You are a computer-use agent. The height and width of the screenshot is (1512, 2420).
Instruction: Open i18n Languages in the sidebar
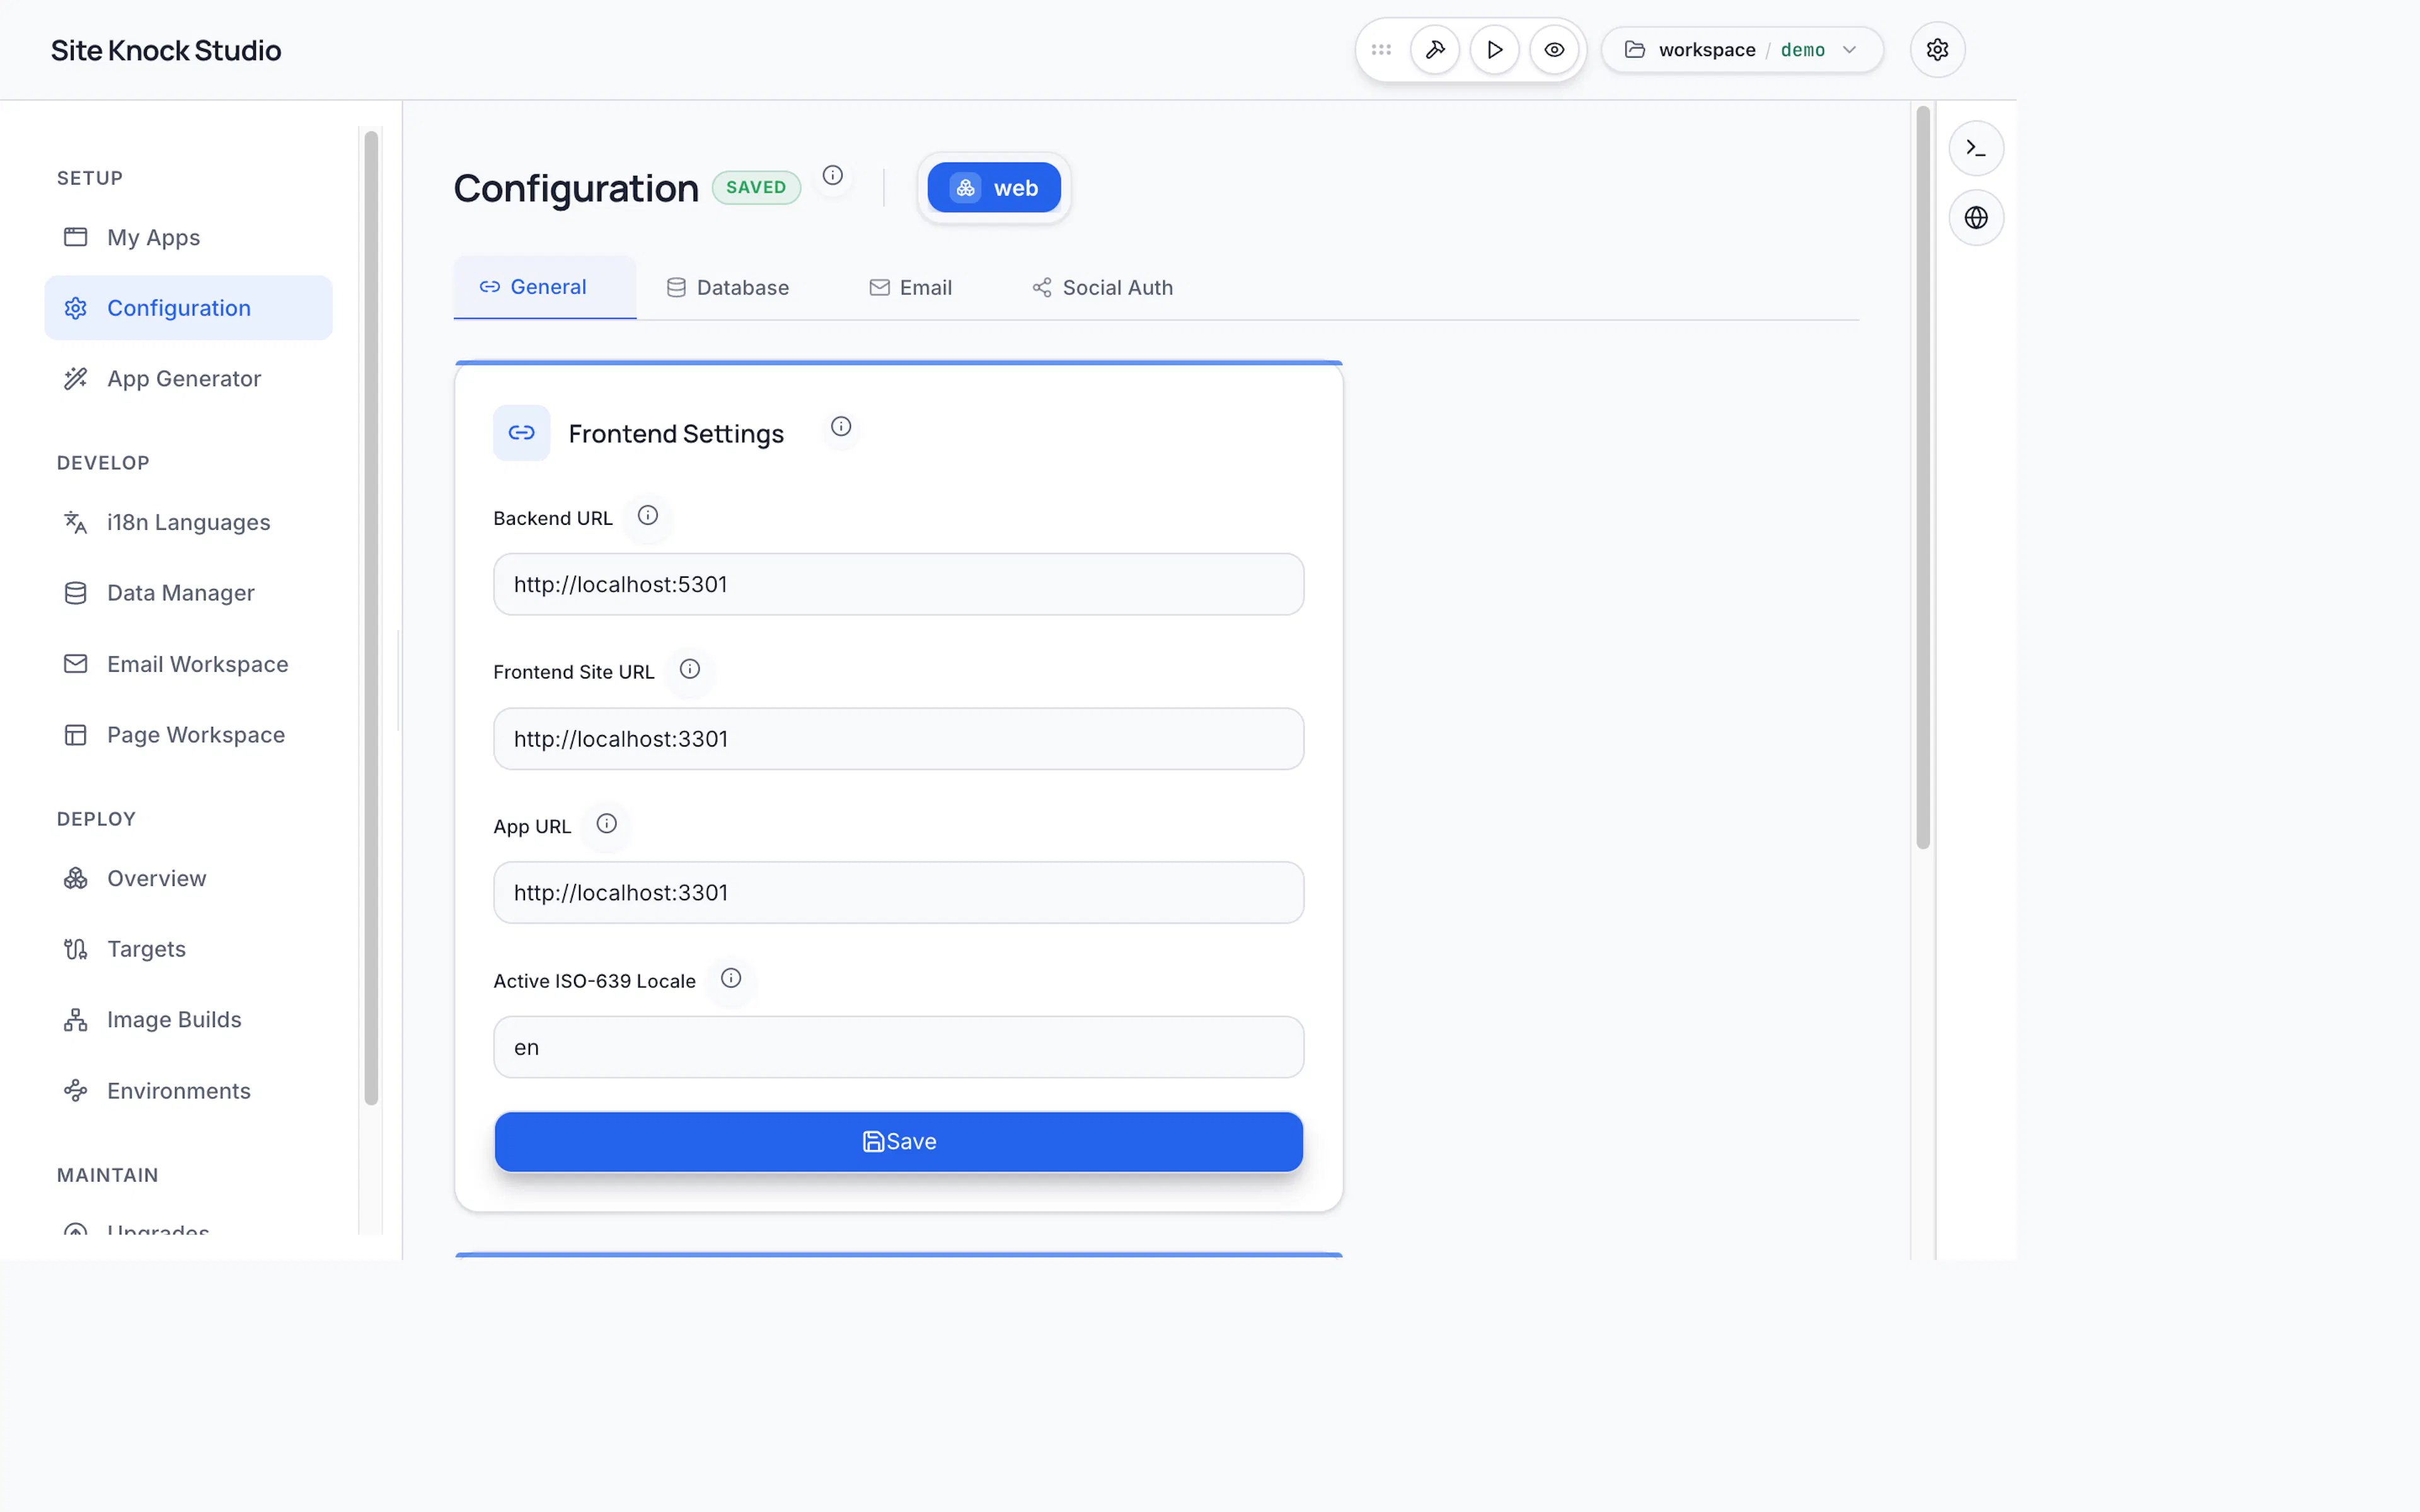click(x=188, y=523)
